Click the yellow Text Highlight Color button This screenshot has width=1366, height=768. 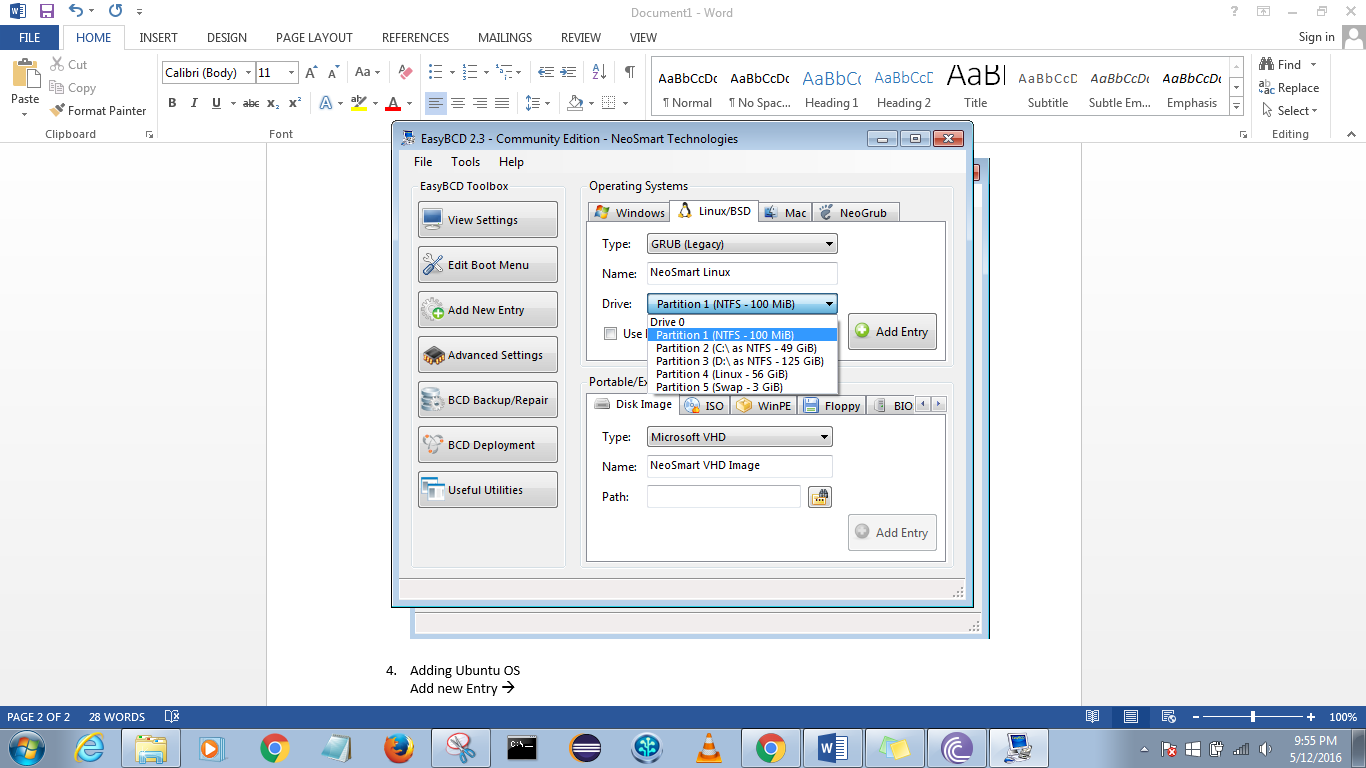click(358, 103)
